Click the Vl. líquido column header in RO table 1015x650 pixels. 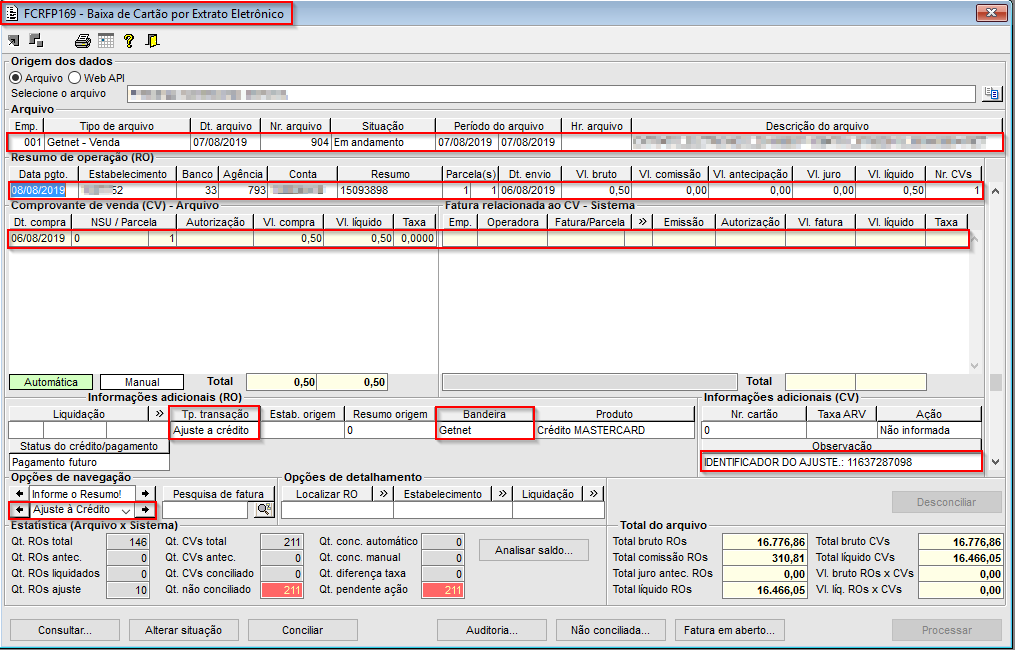[x=891, y=174]
